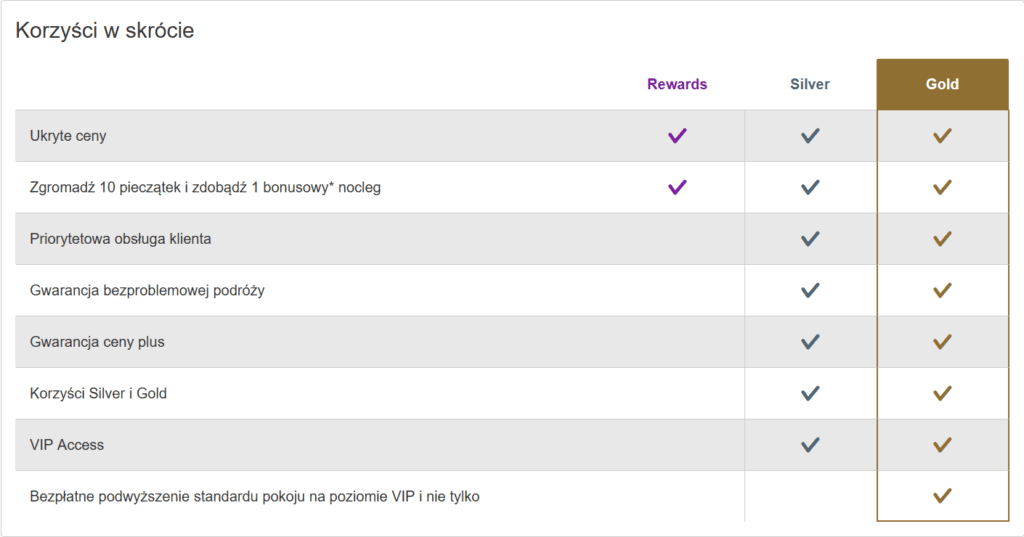Click Gold checkmark for Bezpłatne podwyższenie standardu
1024x537 pixels.
[942, 496]
